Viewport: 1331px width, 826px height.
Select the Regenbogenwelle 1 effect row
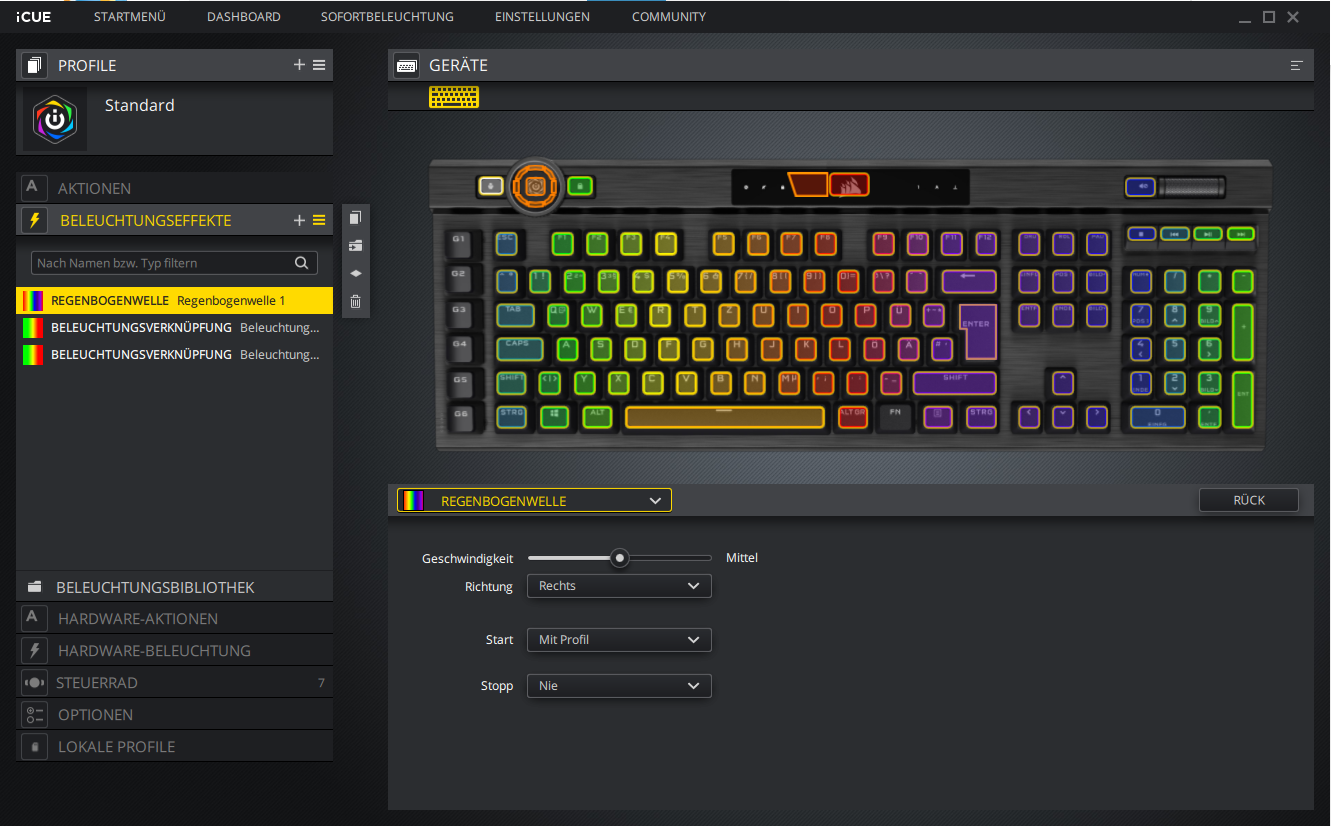pyautogui.click(x=174, y=300)
